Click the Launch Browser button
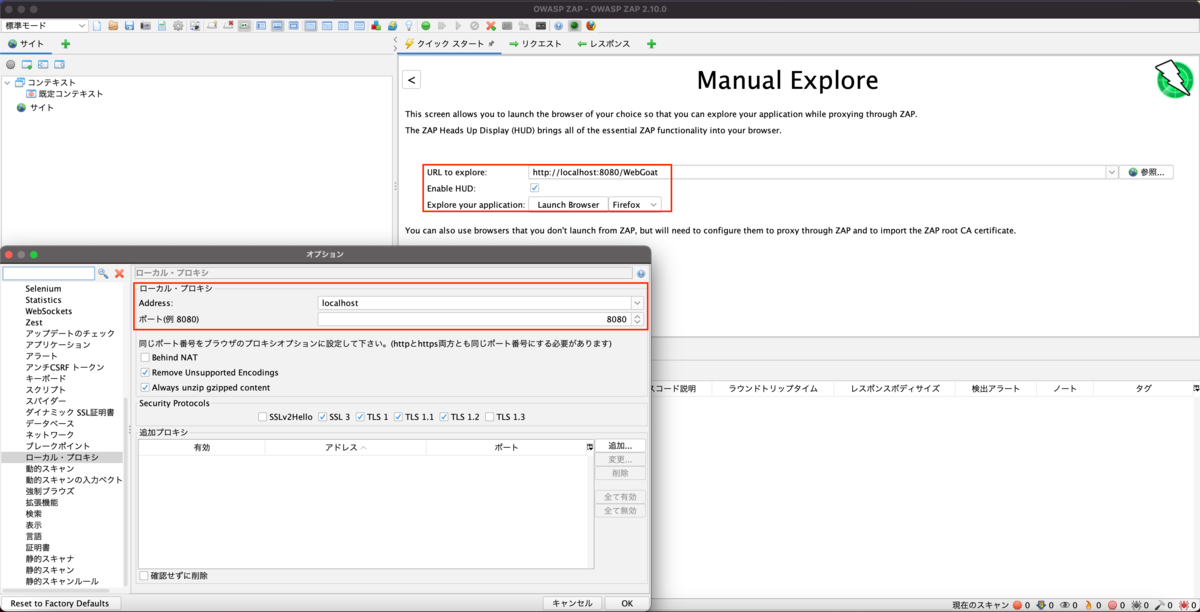 point(568,204)
